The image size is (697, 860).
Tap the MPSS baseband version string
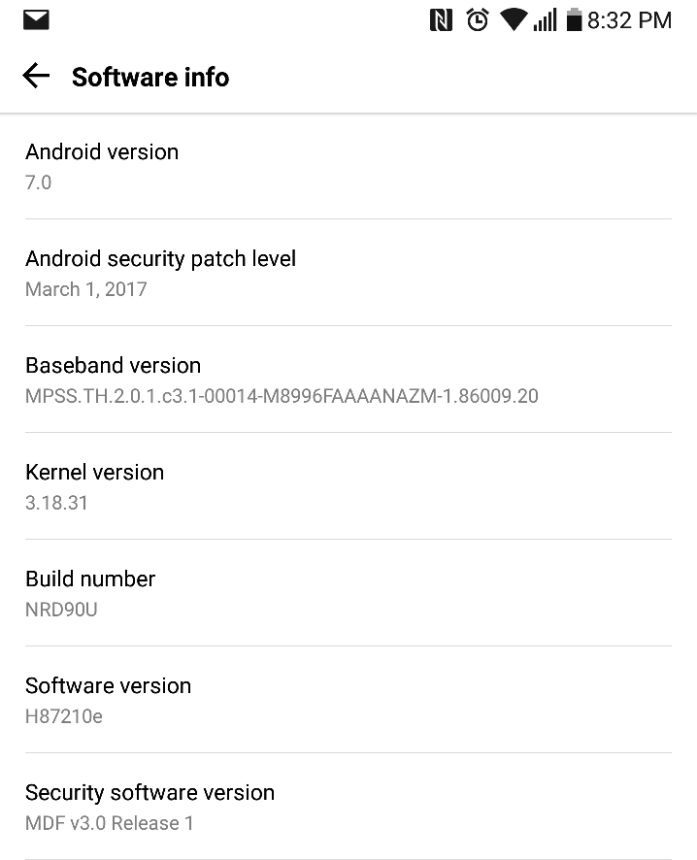coord(282,396)
